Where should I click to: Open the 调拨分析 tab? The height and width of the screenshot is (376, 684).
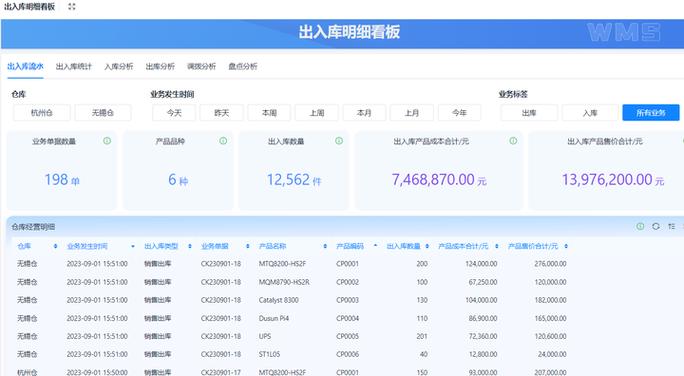tap(202, 66)
